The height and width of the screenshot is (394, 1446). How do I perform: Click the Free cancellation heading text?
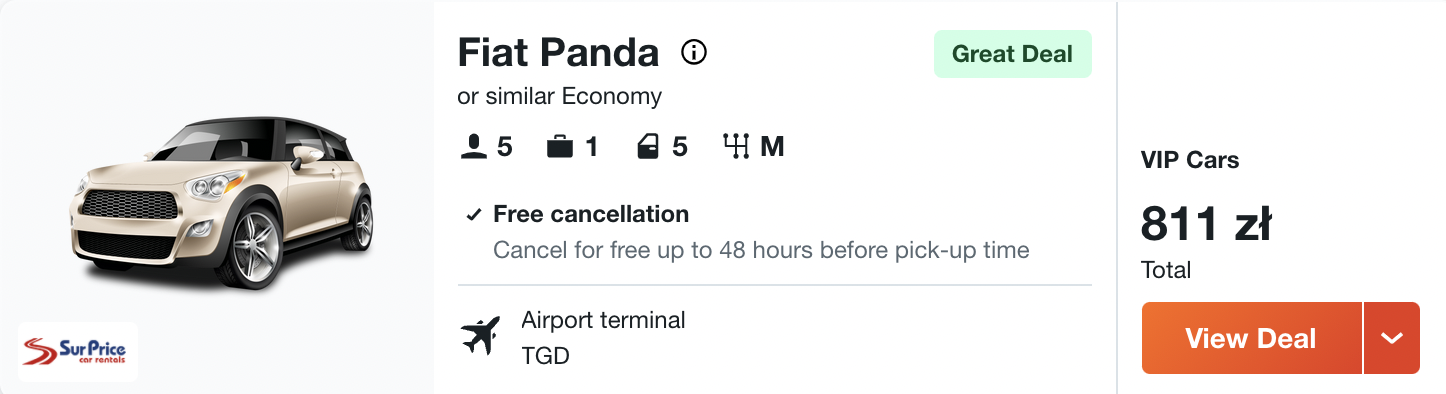[x=591, y=214]
